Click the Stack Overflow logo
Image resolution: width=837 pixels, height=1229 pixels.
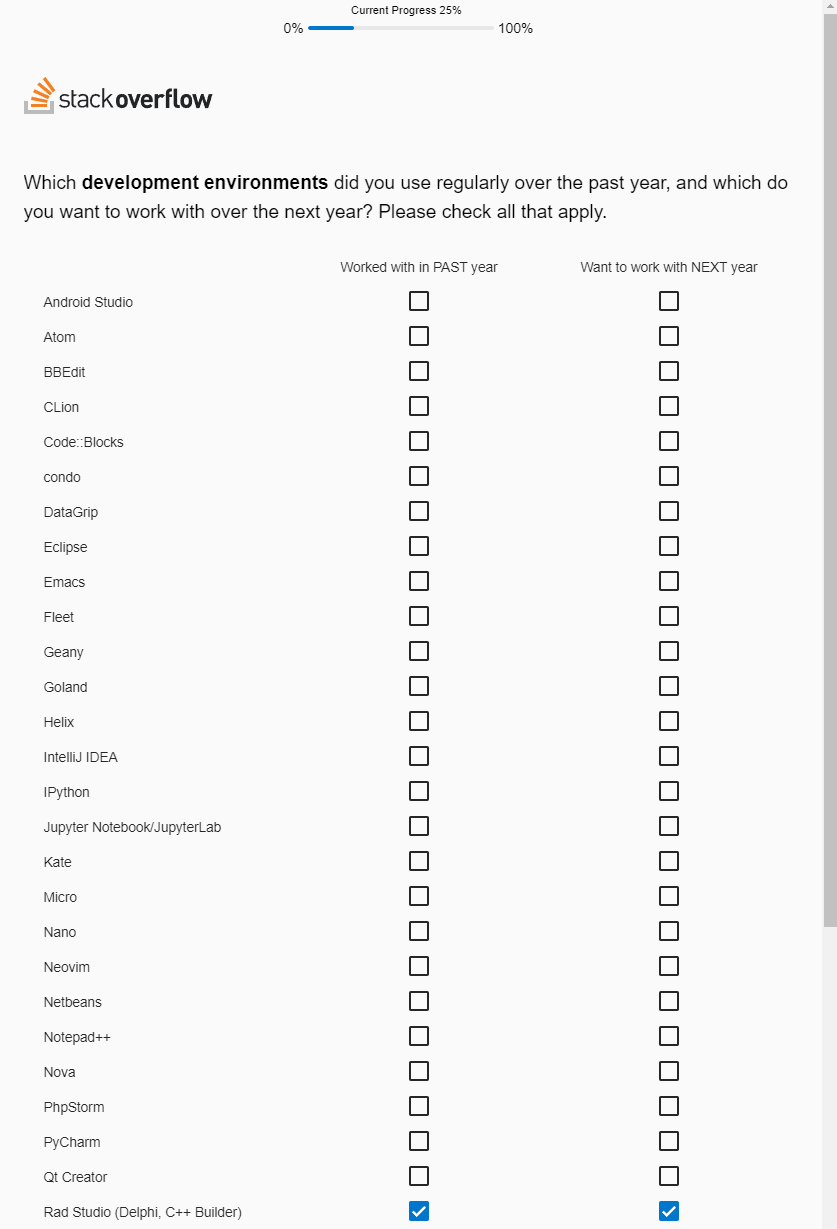[x=117, y=97]
